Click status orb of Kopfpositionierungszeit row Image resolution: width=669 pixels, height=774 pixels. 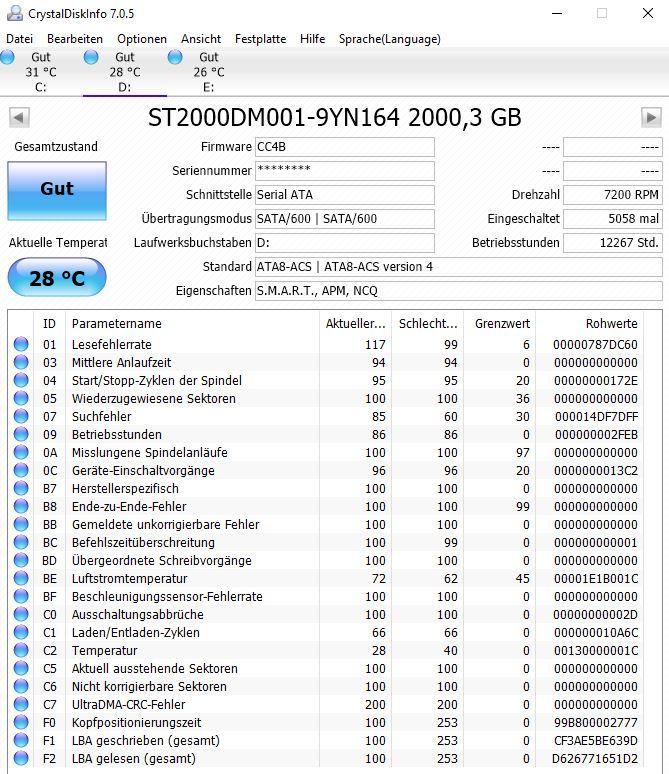21,722
